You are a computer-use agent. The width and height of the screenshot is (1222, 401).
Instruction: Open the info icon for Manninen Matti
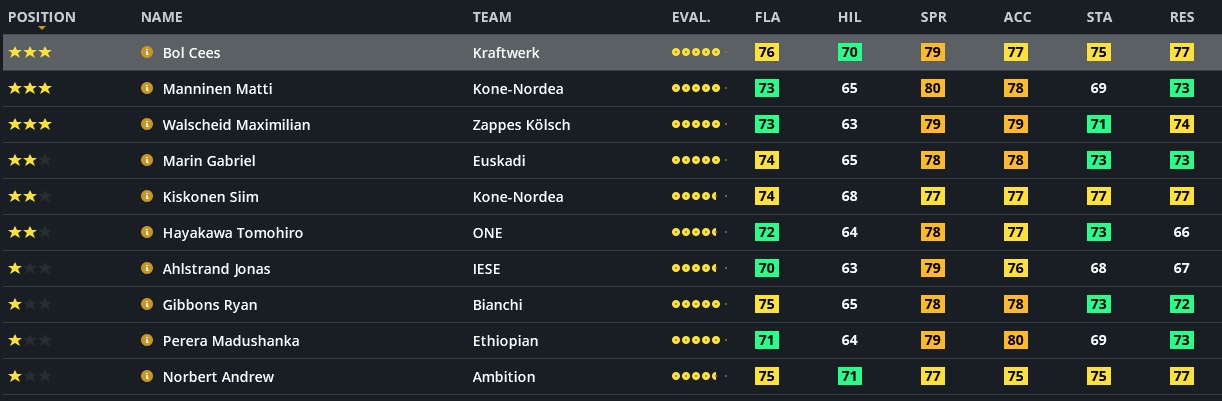point(147,89)
